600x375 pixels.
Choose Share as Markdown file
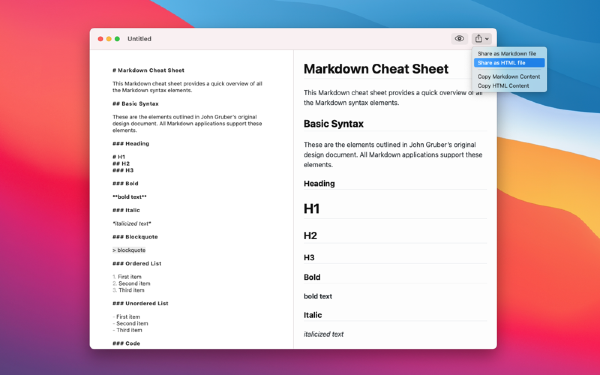507,54
